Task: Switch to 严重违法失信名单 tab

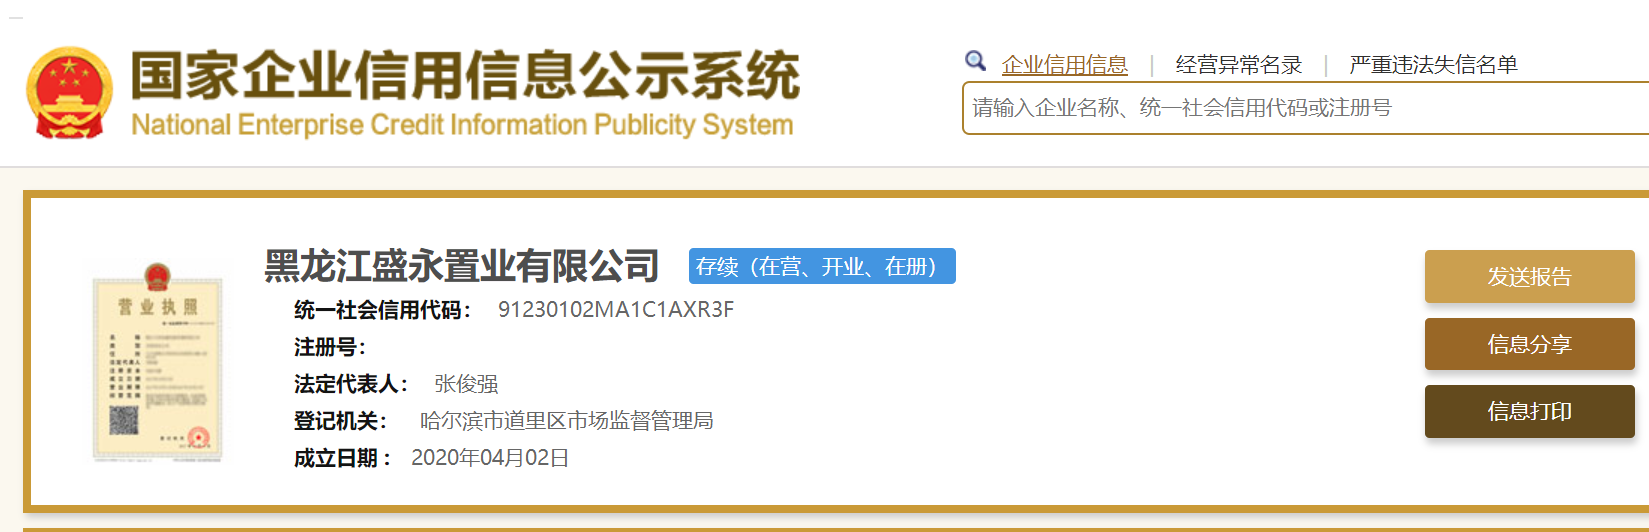Action: (x=1433, y=65)
